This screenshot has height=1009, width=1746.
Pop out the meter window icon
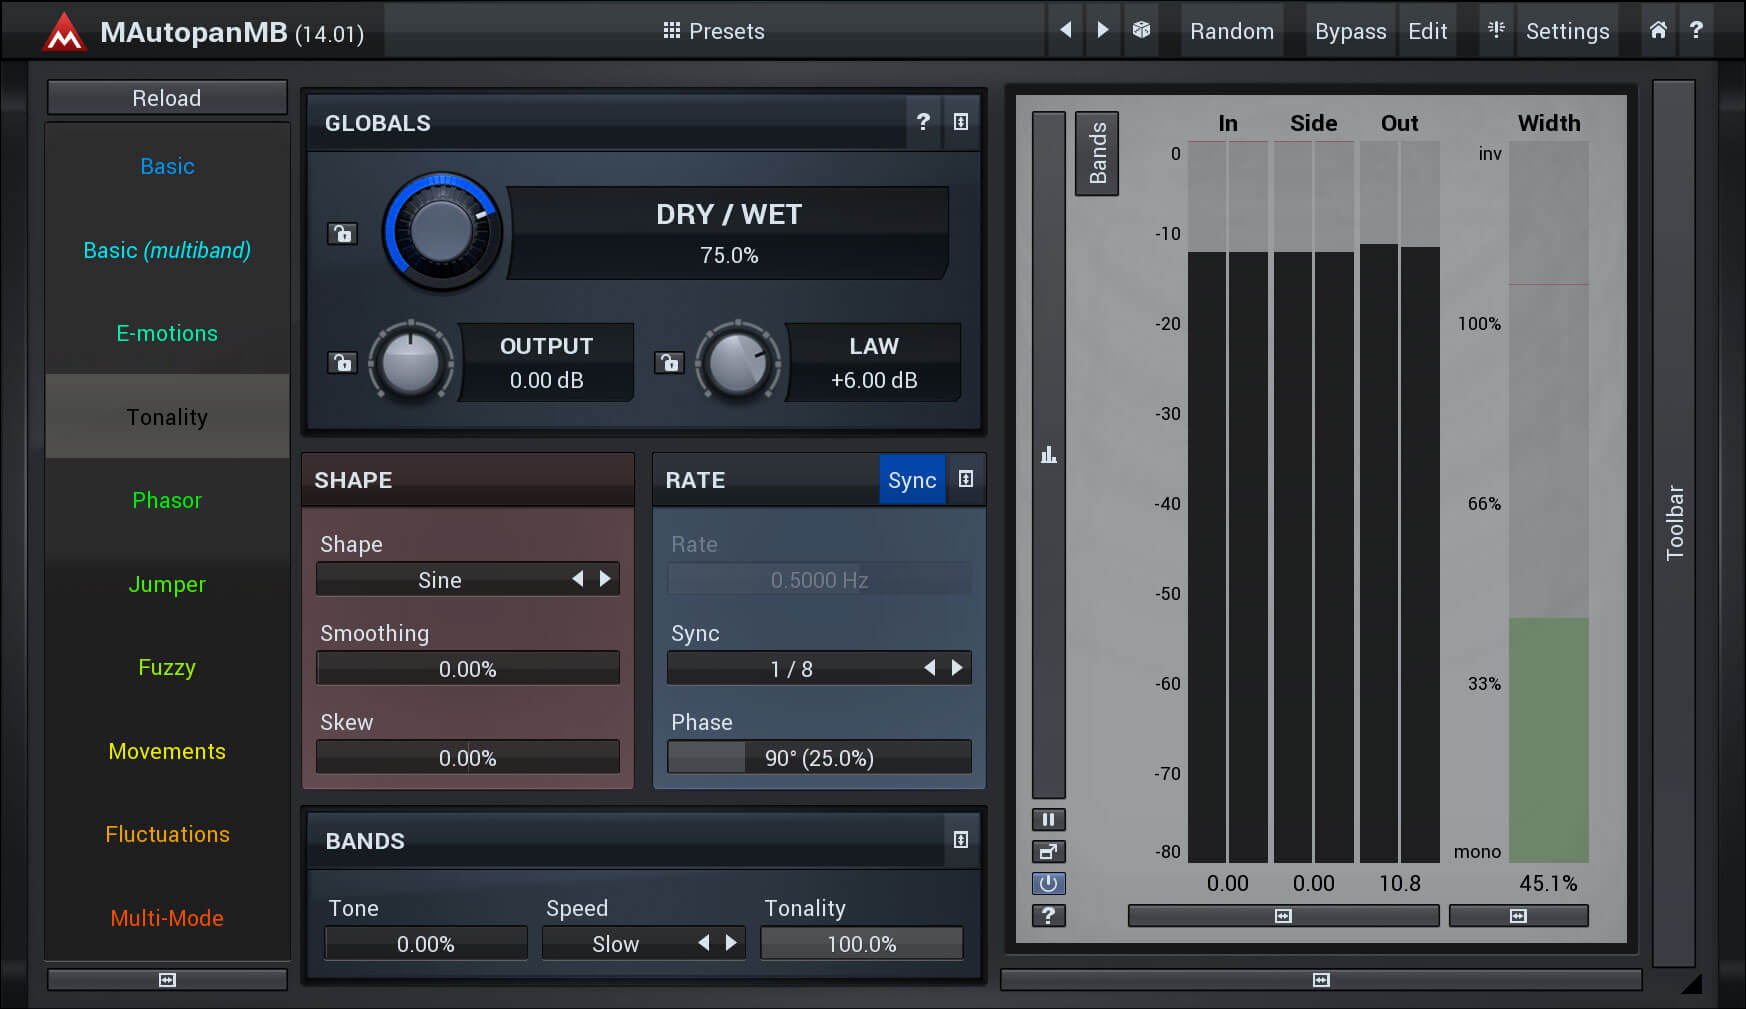(x=1048, y=852)
